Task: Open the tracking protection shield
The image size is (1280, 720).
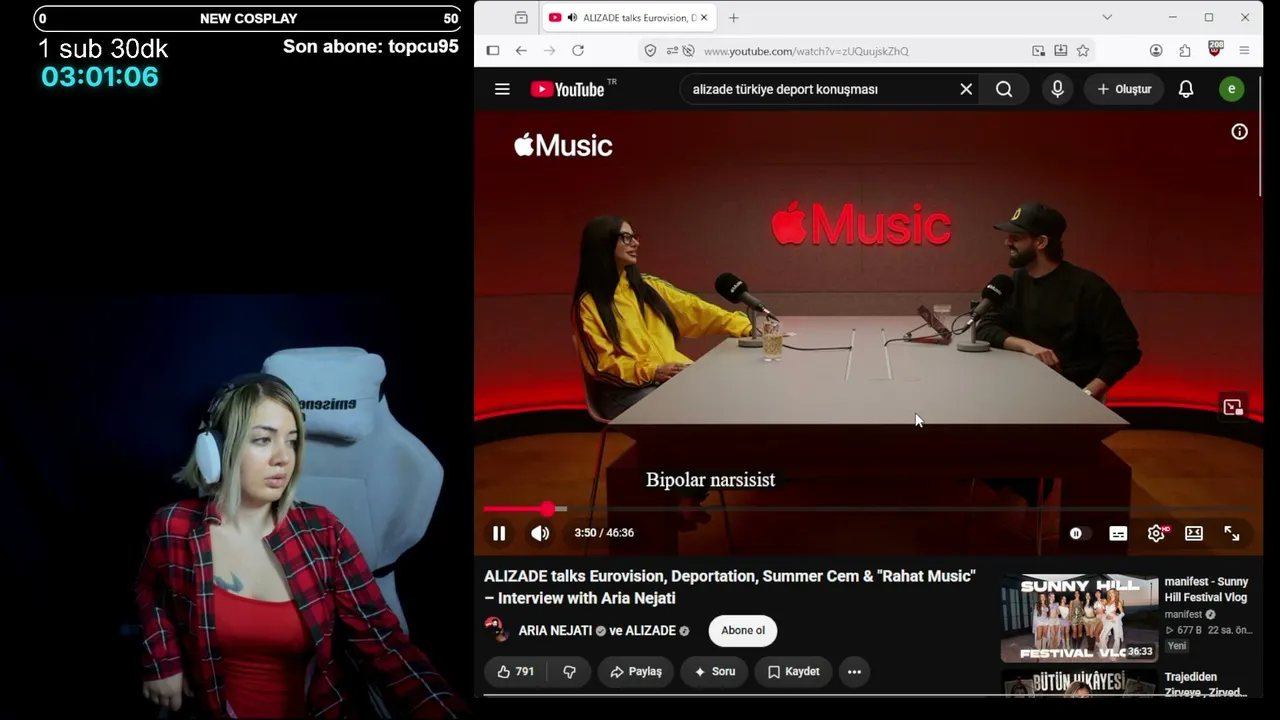Action: click(650, 51)
